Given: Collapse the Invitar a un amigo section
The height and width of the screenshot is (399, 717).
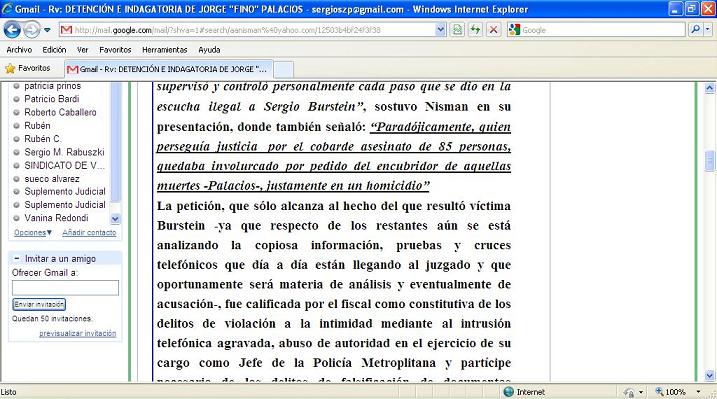Looking at the screenshot, I should tap(16, 258).
